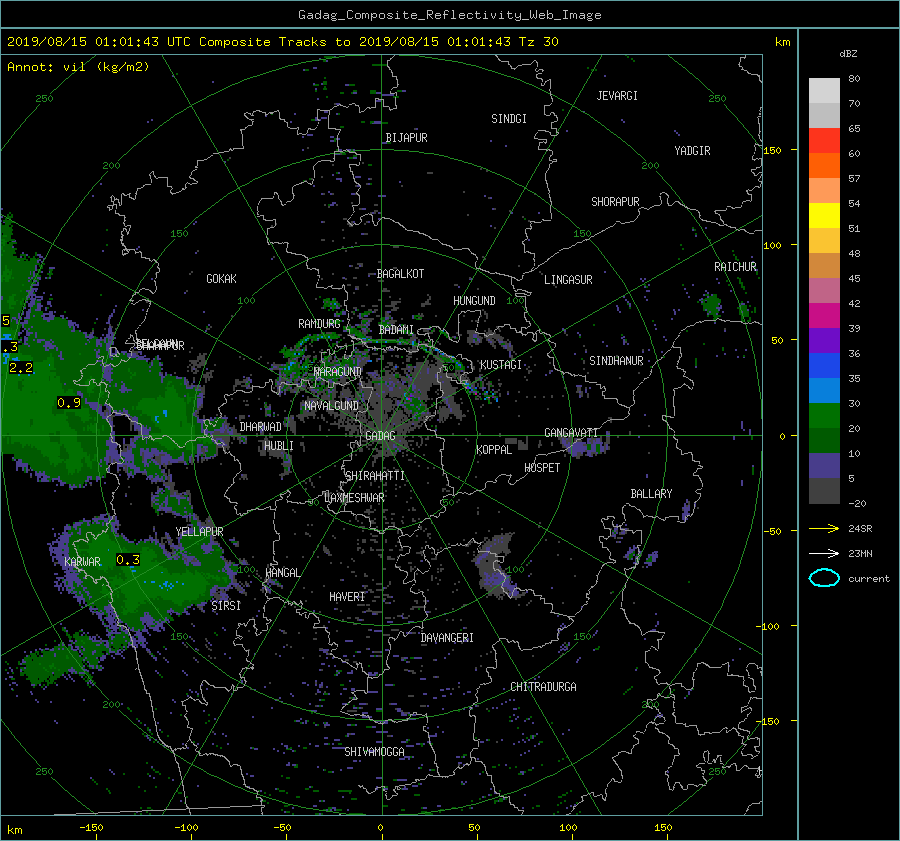Select the yellow 54 dBZ swatch

824,215
